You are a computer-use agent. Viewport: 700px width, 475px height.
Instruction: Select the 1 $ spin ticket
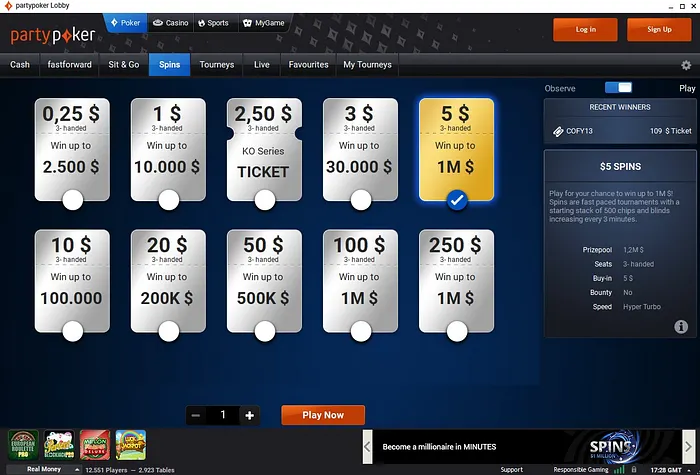coord(168,150)
